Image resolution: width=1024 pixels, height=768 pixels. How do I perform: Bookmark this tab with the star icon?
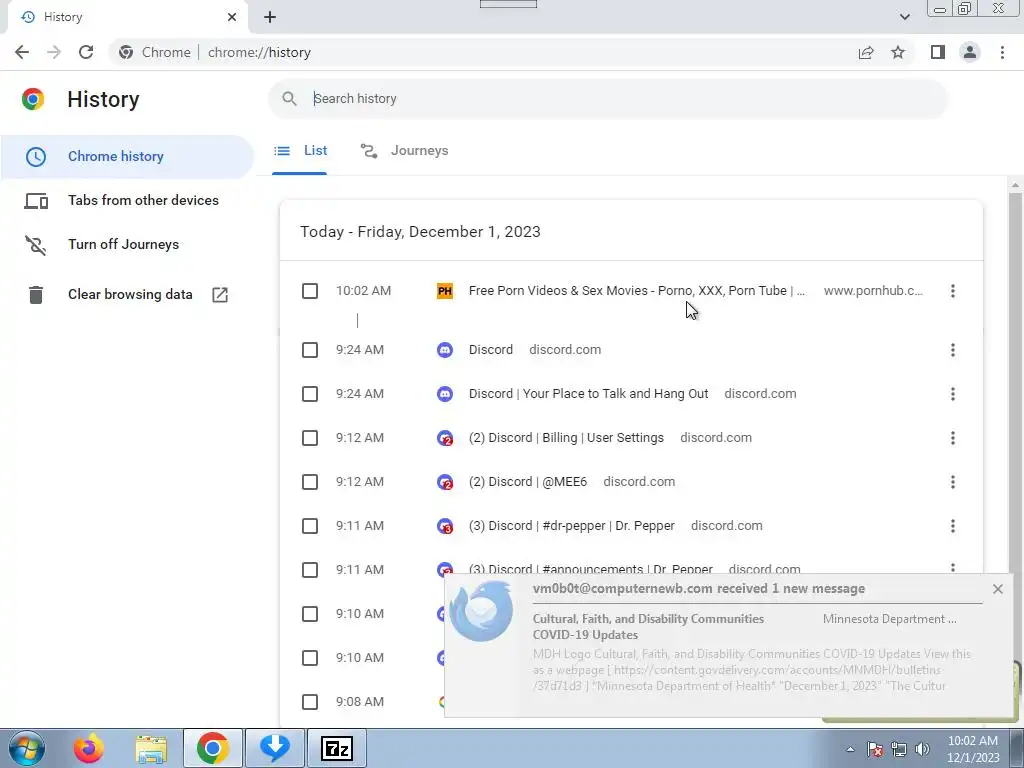click(x=898, y=52)
